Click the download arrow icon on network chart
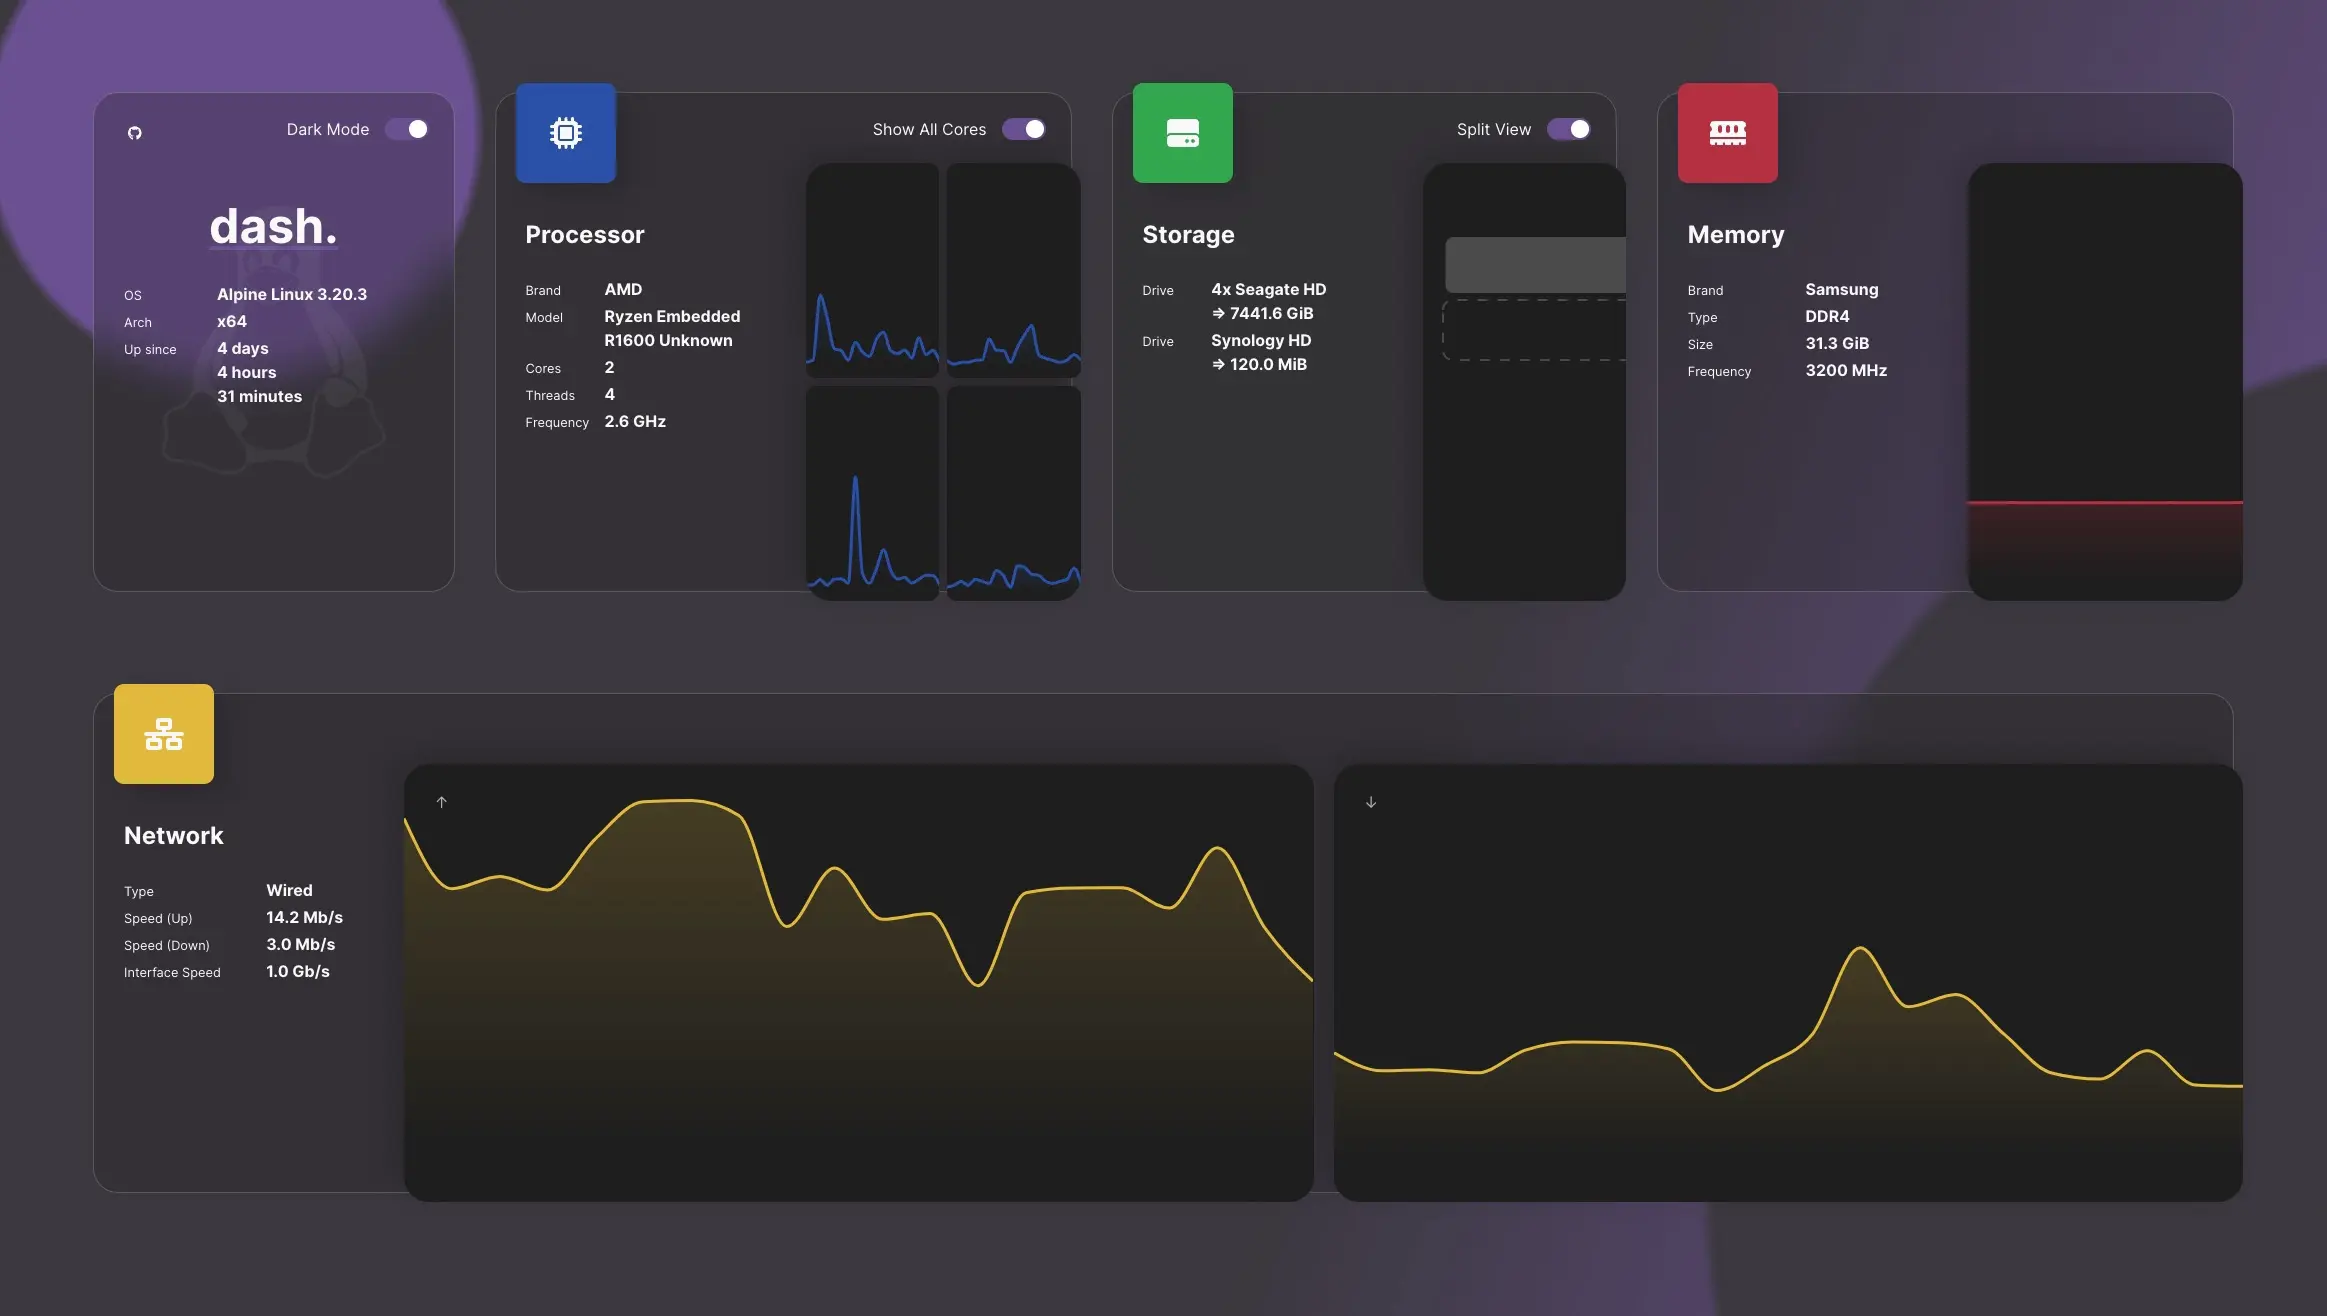The width and height of the screenshot is (2327, 1316). [1371, 802]
